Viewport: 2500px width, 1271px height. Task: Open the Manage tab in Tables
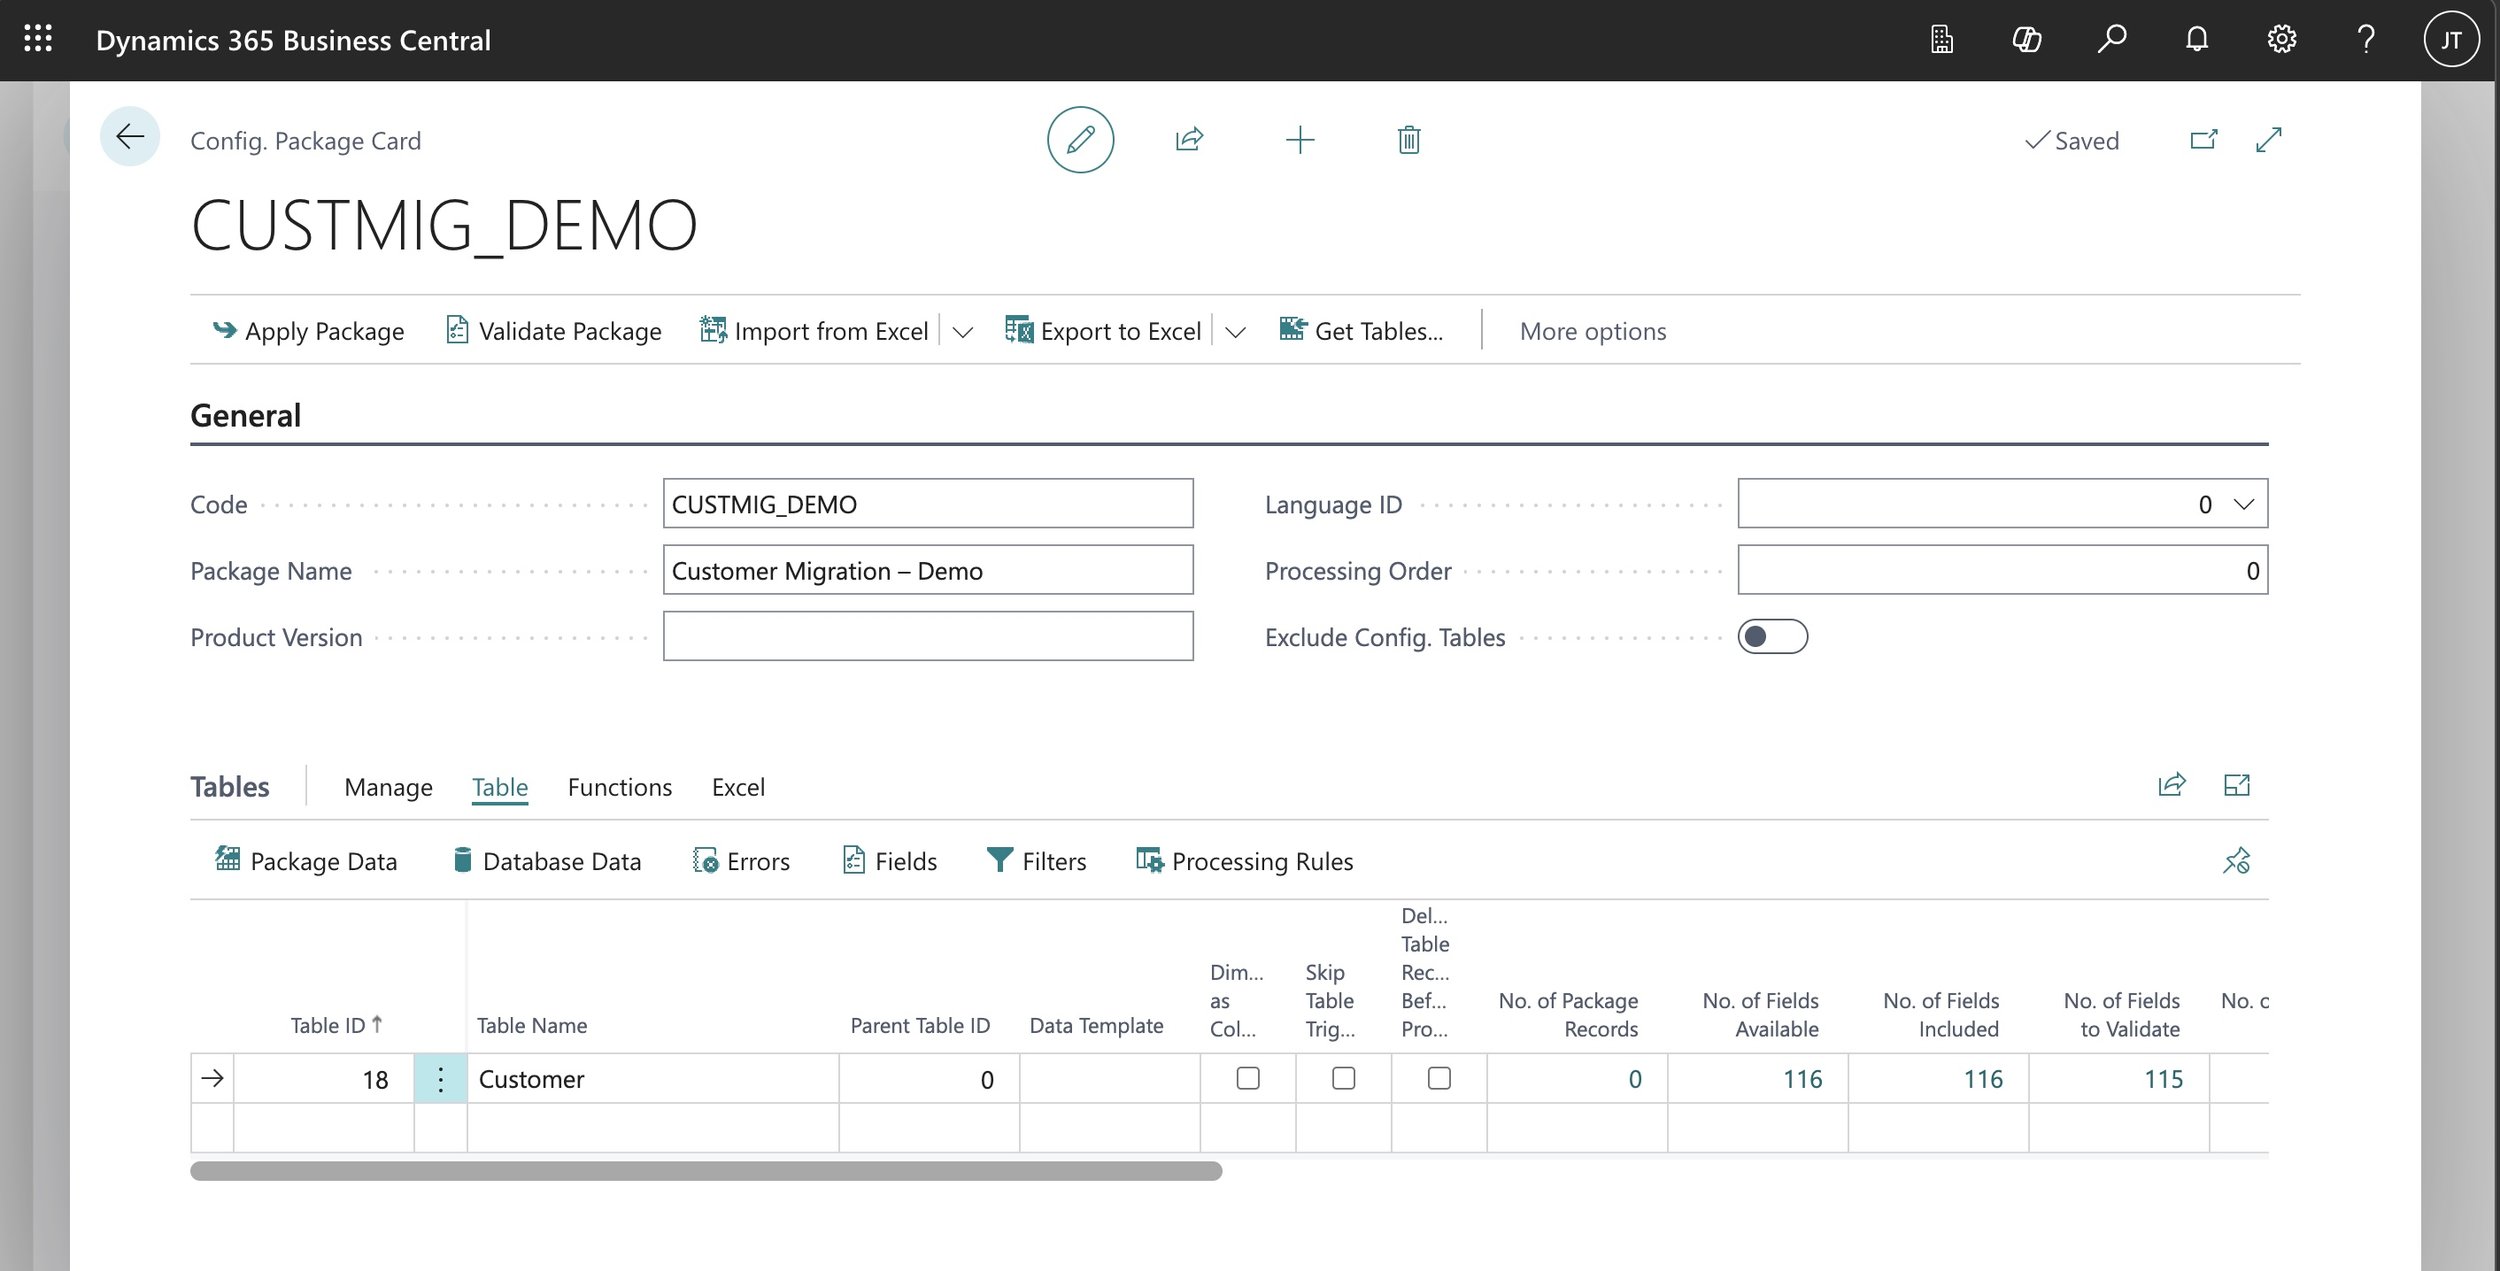[x=388, y=787]
